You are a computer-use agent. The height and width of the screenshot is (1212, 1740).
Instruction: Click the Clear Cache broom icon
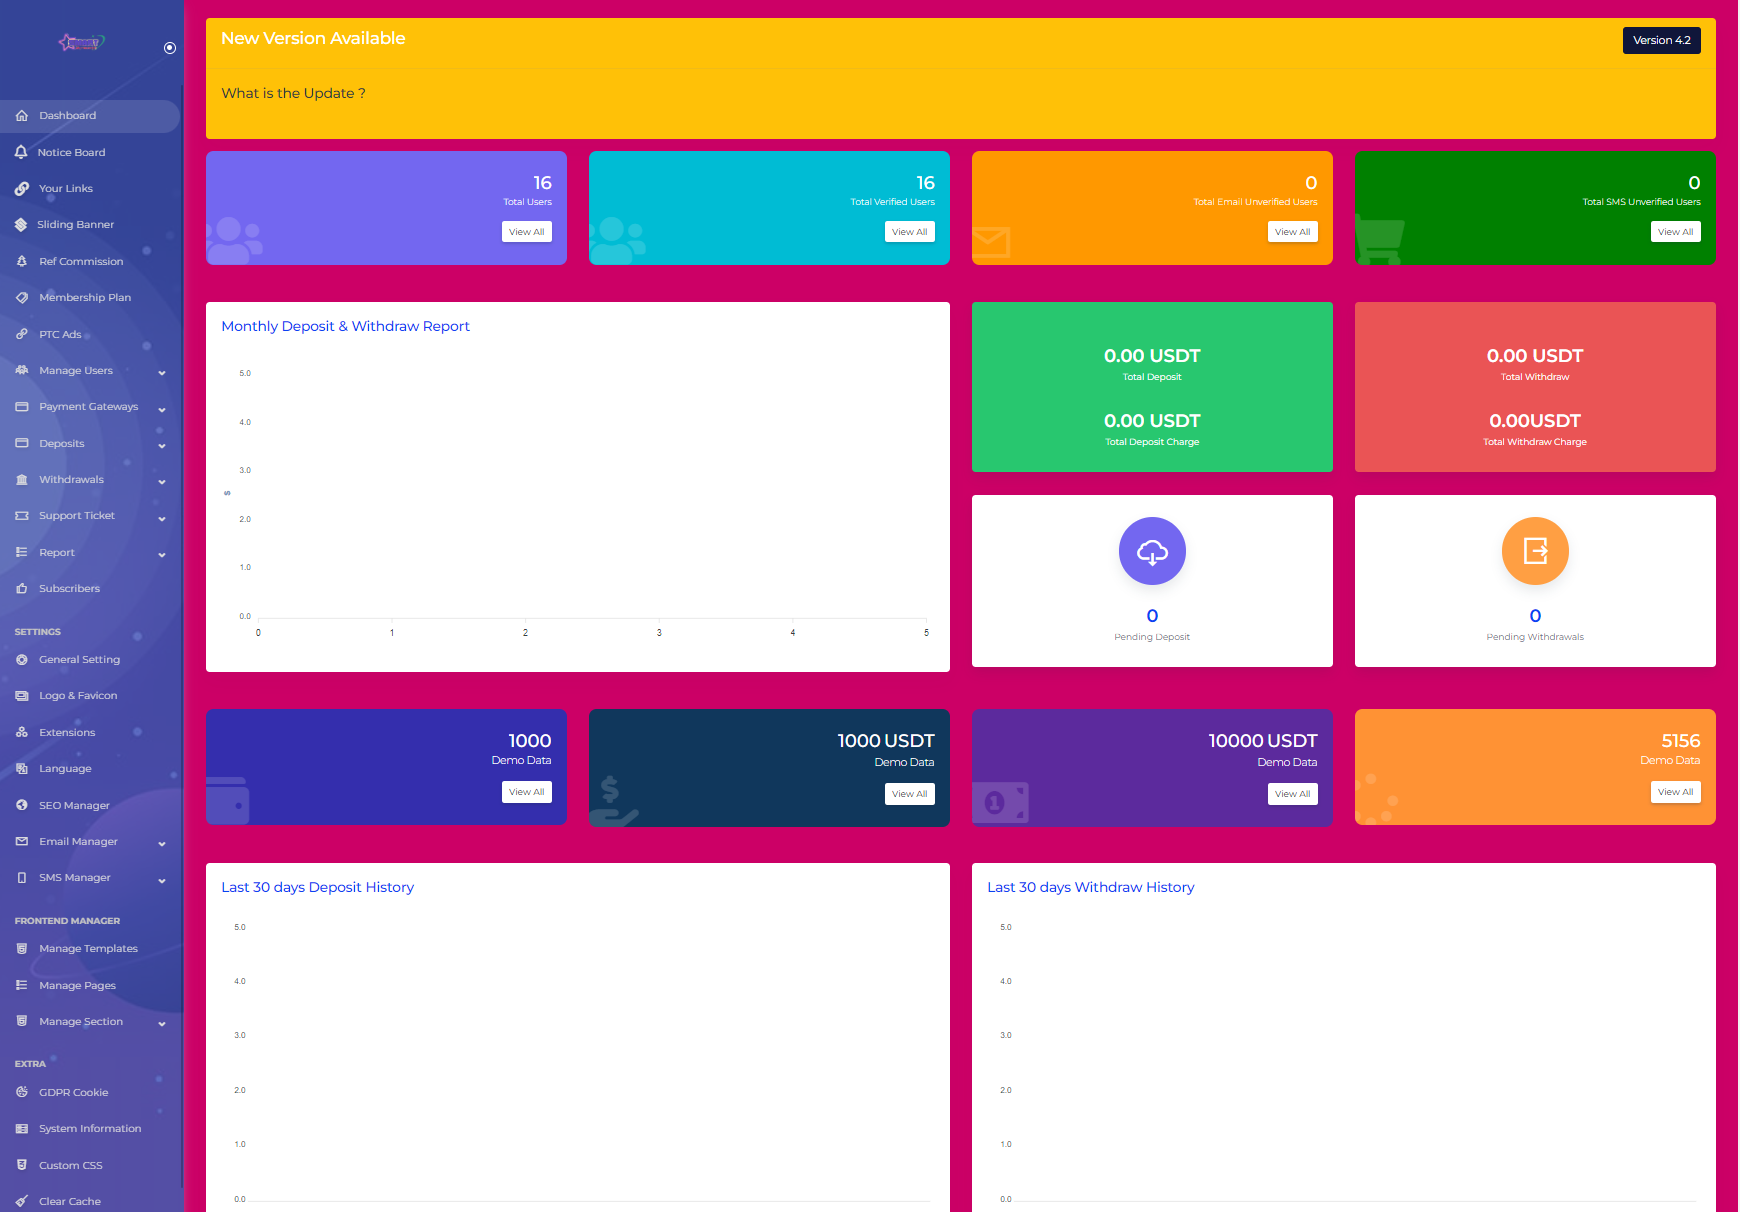tap(22, 1201)
